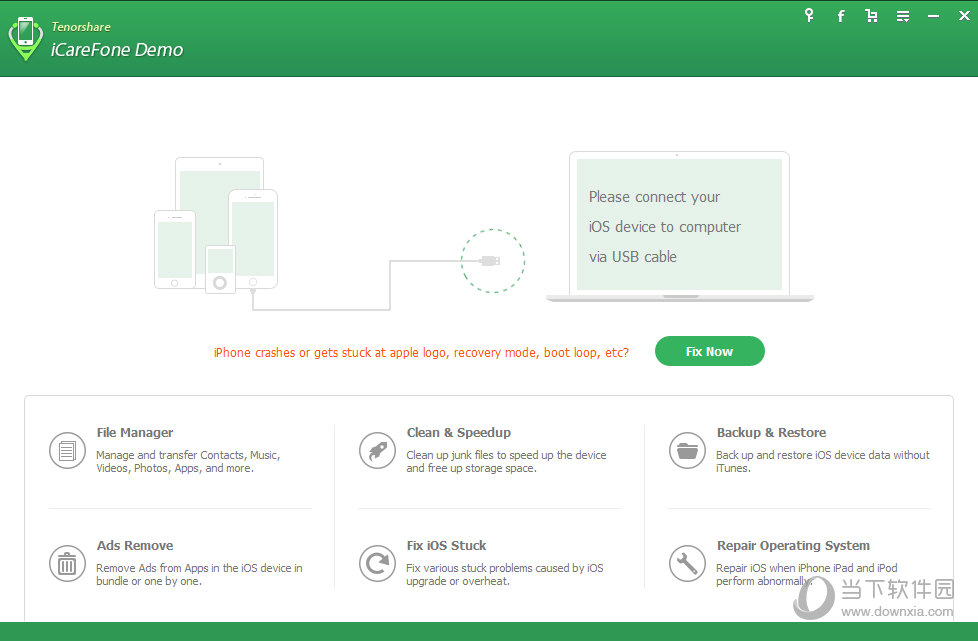The height and width of the screenshot is (641, 978).
Task: Open the Backup & Restore heading
Action: pos(772,433)
